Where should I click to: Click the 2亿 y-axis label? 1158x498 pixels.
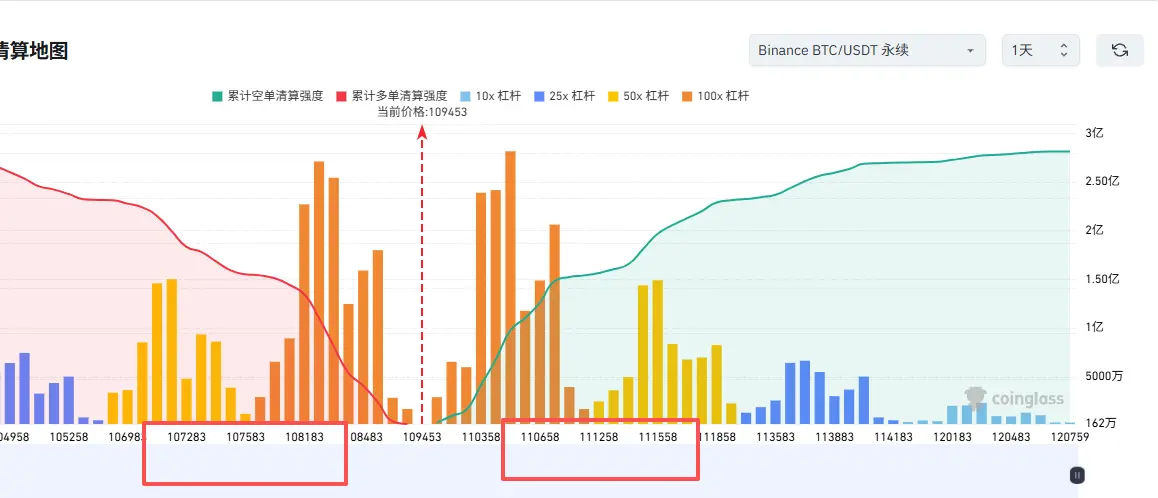click(x=1093, y=231)
